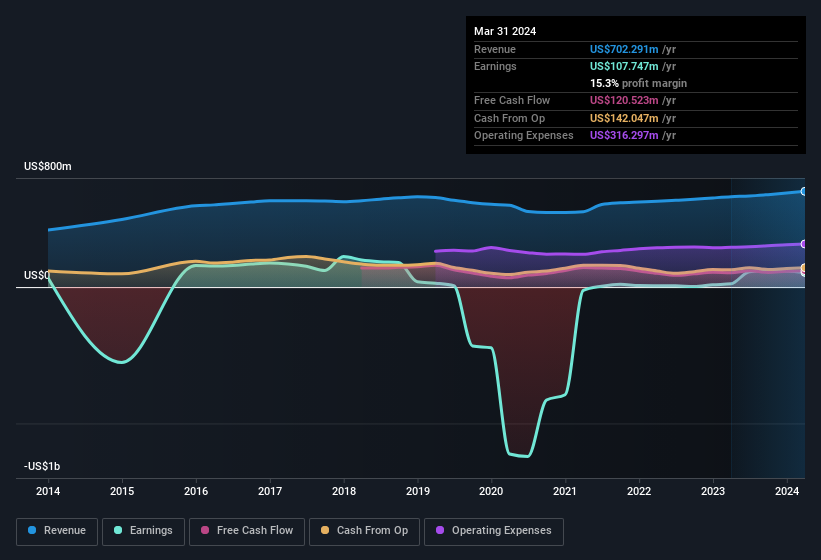Click the orange Cash From Op end marker
This screenshot has height=560, width=821.
pyautogui.click(x=803, y=268)
